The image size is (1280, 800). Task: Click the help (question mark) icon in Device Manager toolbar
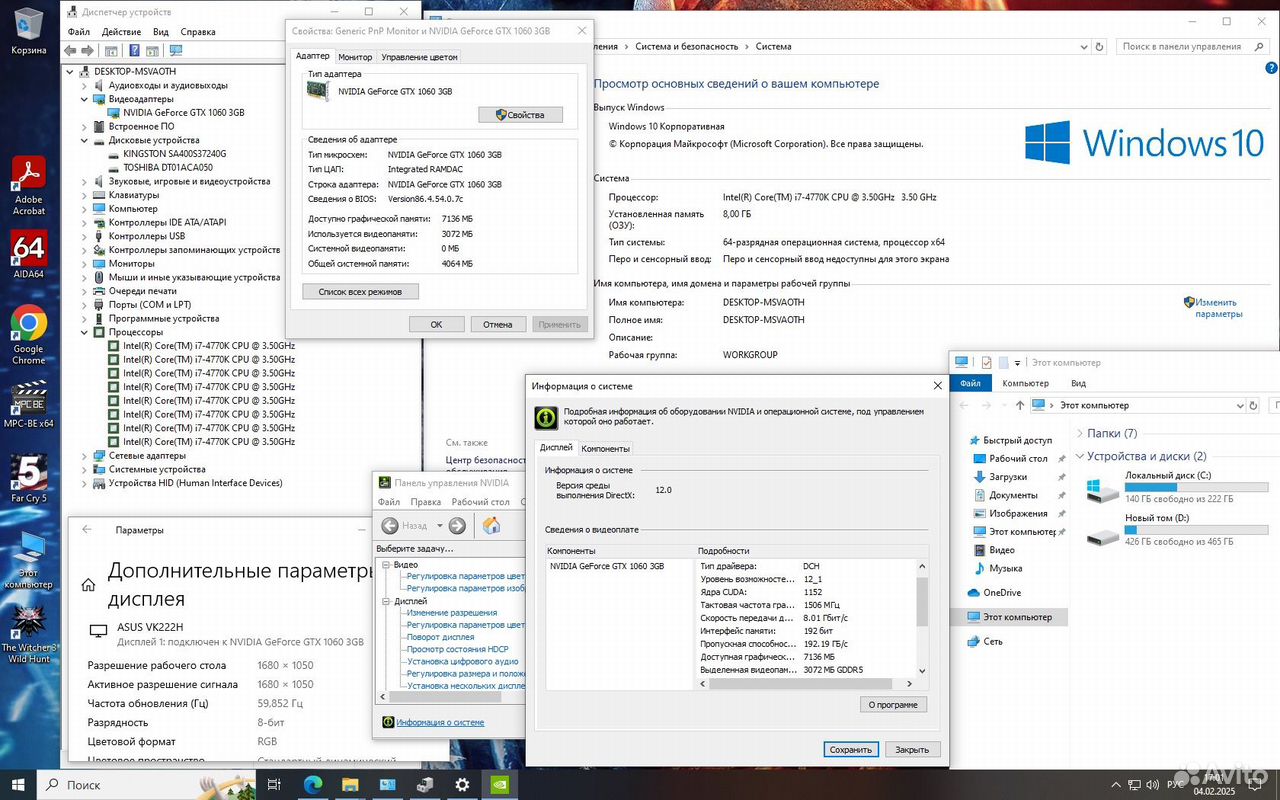134,50
